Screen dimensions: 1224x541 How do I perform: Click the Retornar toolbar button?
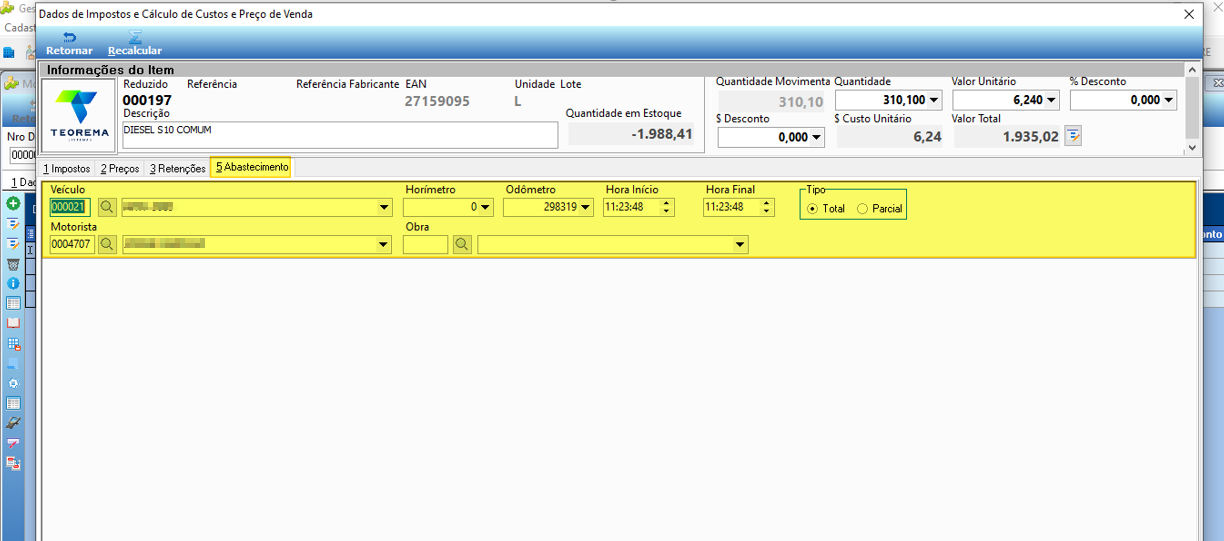69,43
